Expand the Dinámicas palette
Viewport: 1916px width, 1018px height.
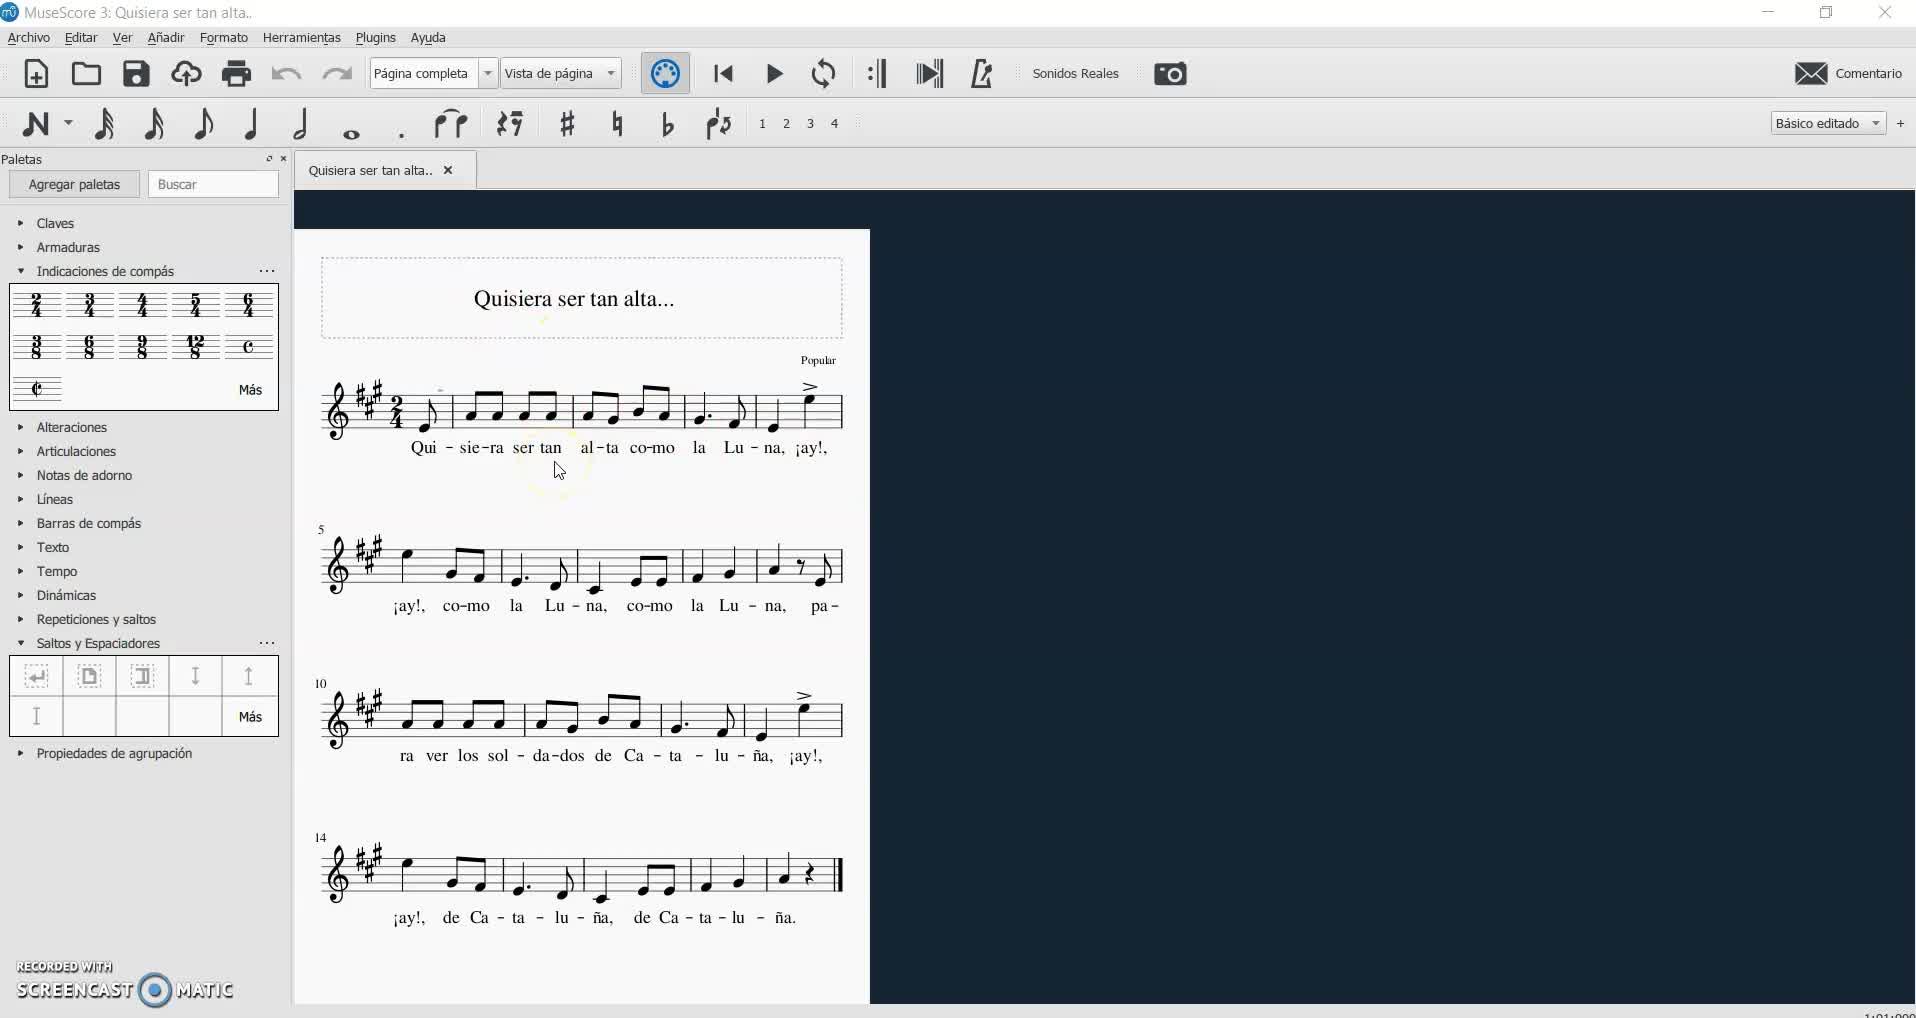coord(21,596)
